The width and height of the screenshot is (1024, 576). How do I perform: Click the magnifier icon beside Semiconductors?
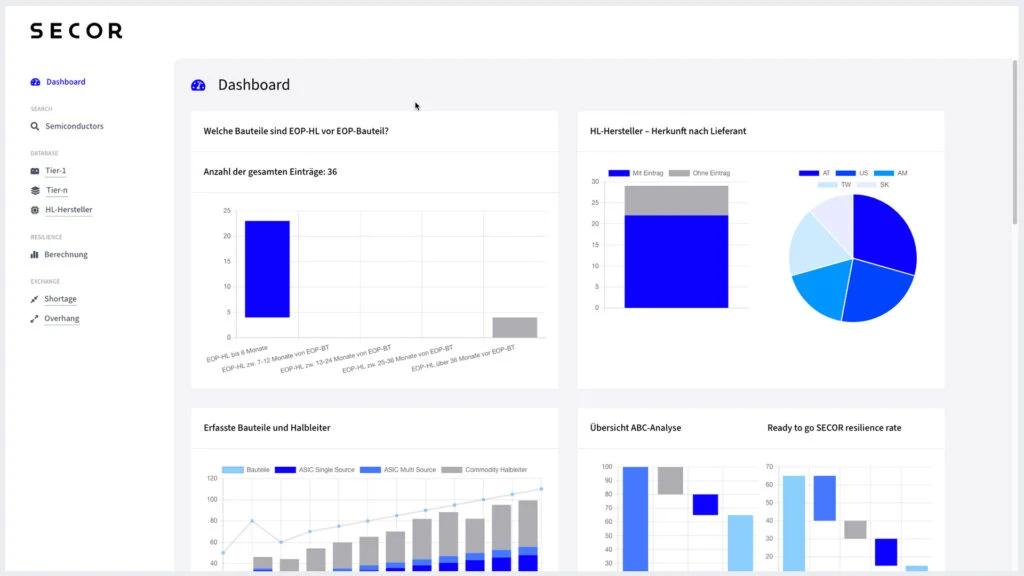pos(34,126)
